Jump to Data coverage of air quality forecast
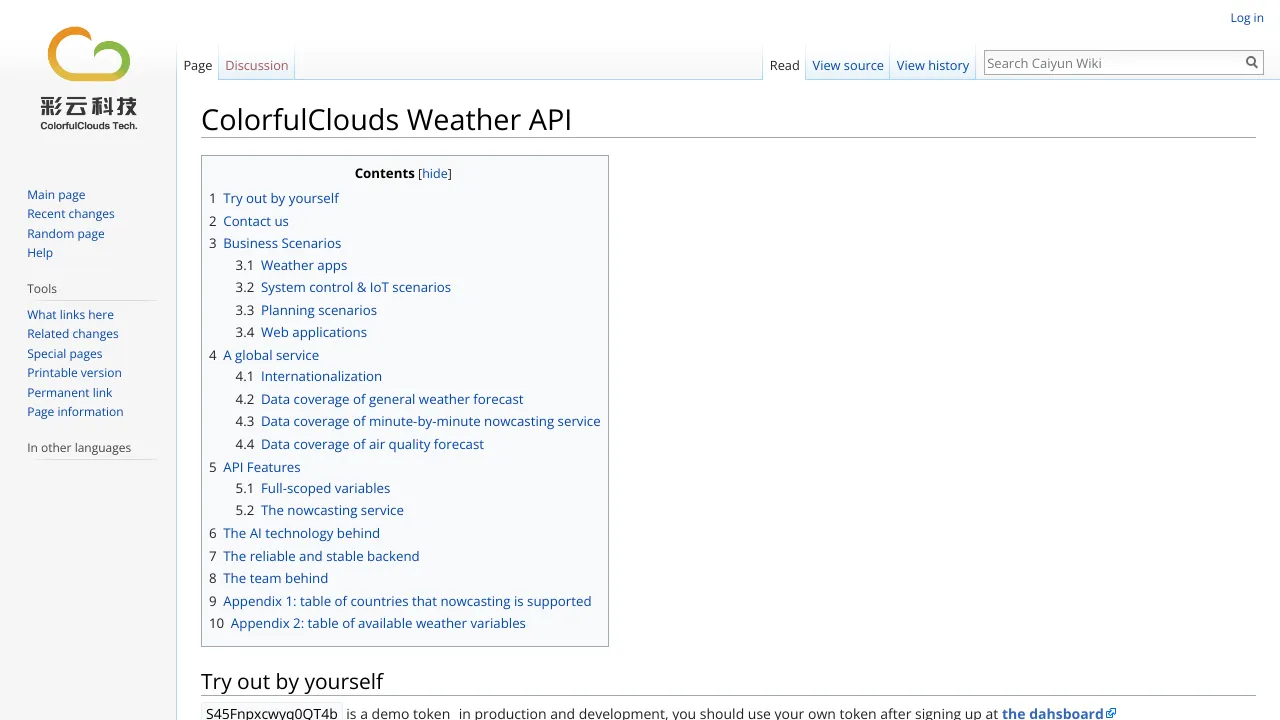 [x=360, y=444]
